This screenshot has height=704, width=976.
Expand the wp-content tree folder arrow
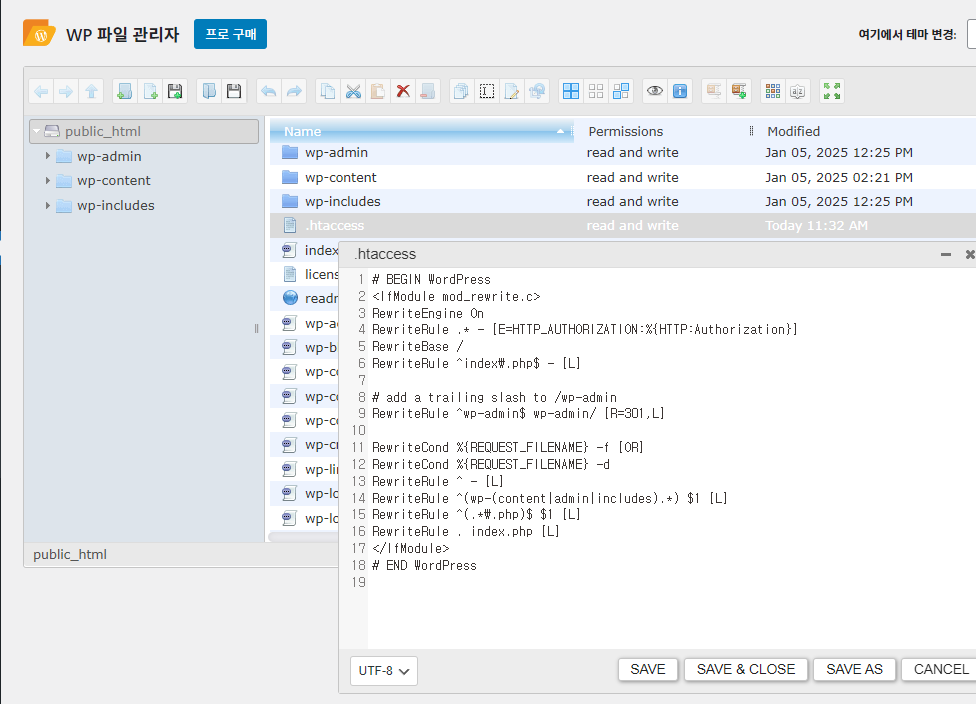pyautogui.click(x=47, y=181)
